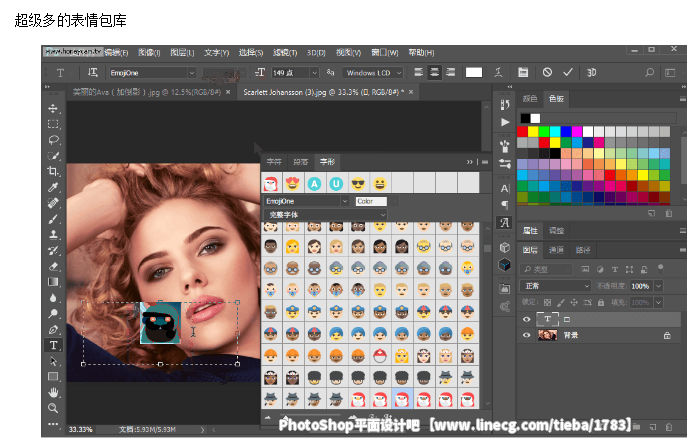
Task: Select the Eyedropper tool
Action: click(53, 187)
